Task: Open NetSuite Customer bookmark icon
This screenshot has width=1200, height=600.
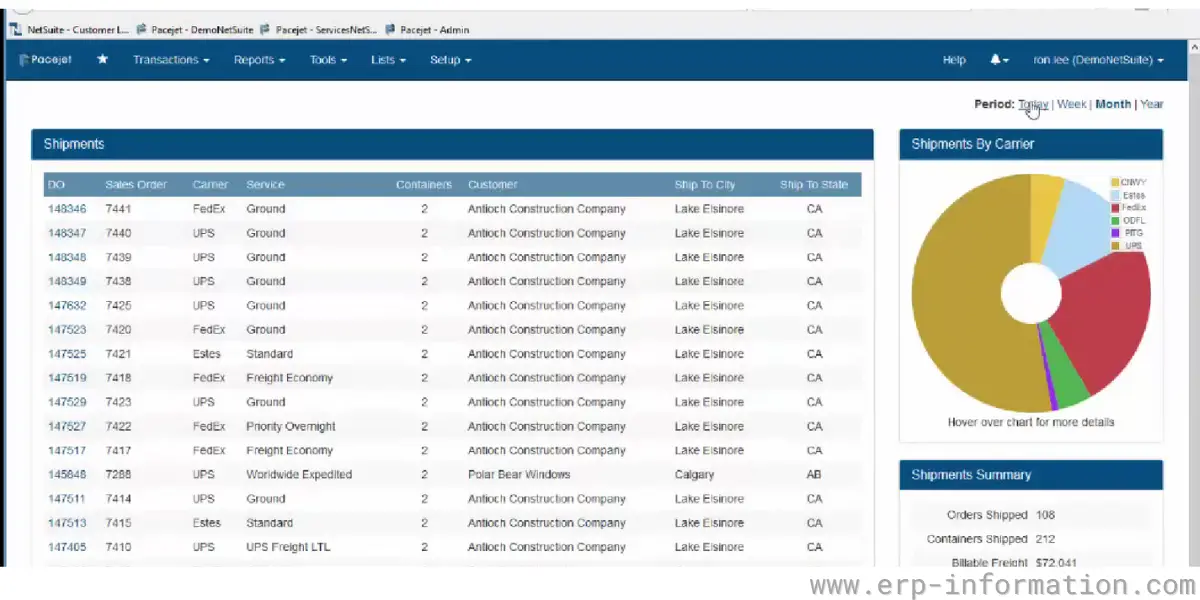Action: coord(15,30)
